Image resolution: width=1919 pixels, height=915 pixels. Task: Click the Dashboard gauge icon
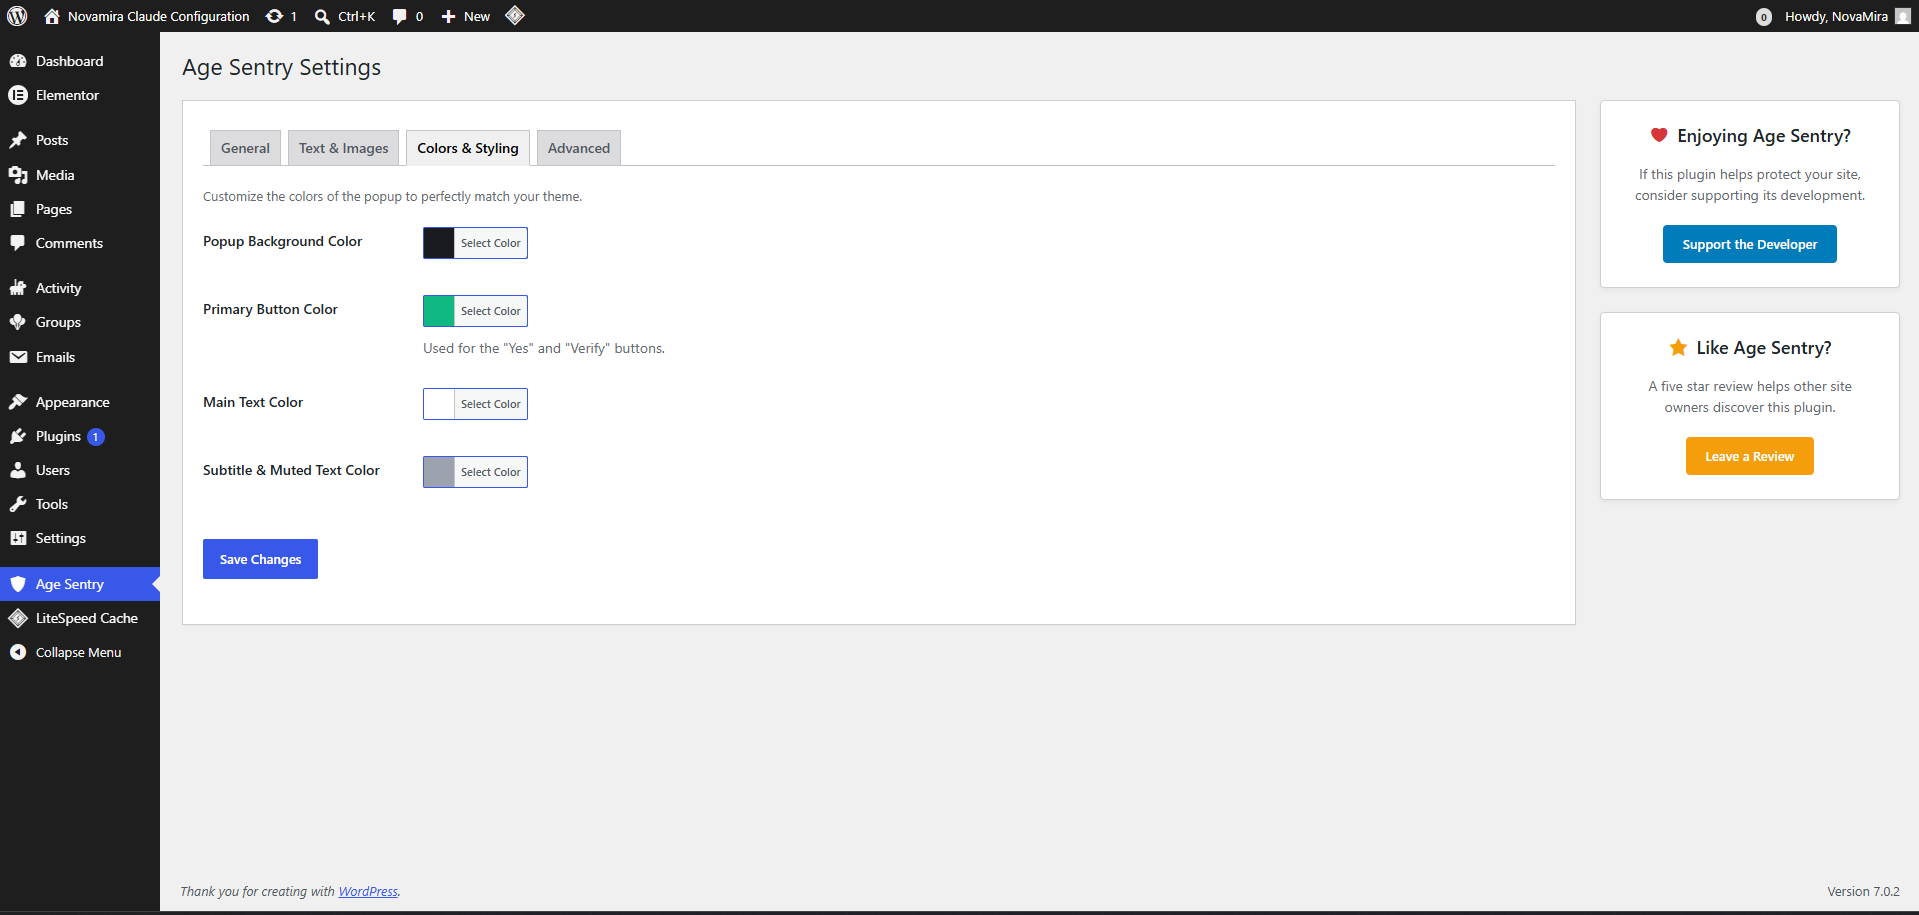coord(18,61)
